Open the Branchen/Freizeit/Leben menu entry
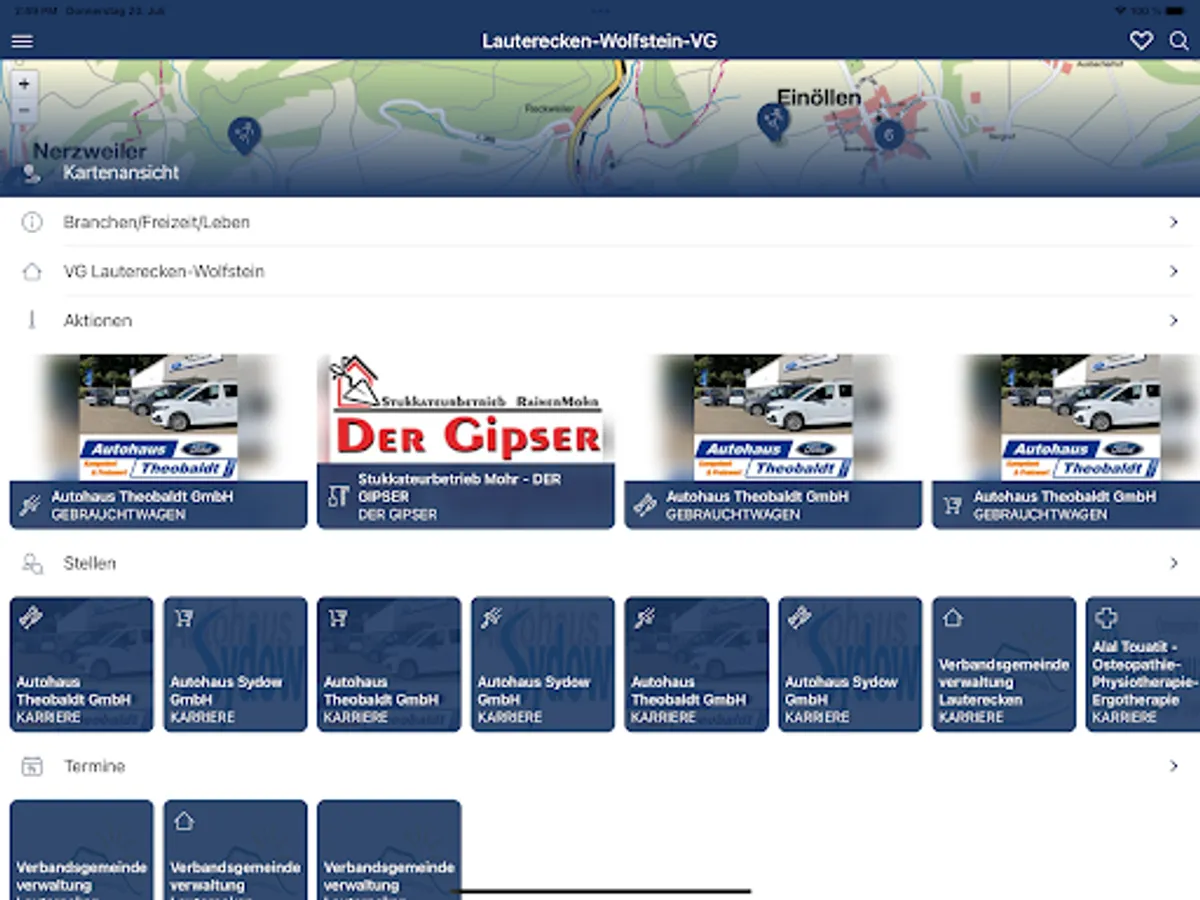Screen dimensions: 1200x900 pos(600,222)
